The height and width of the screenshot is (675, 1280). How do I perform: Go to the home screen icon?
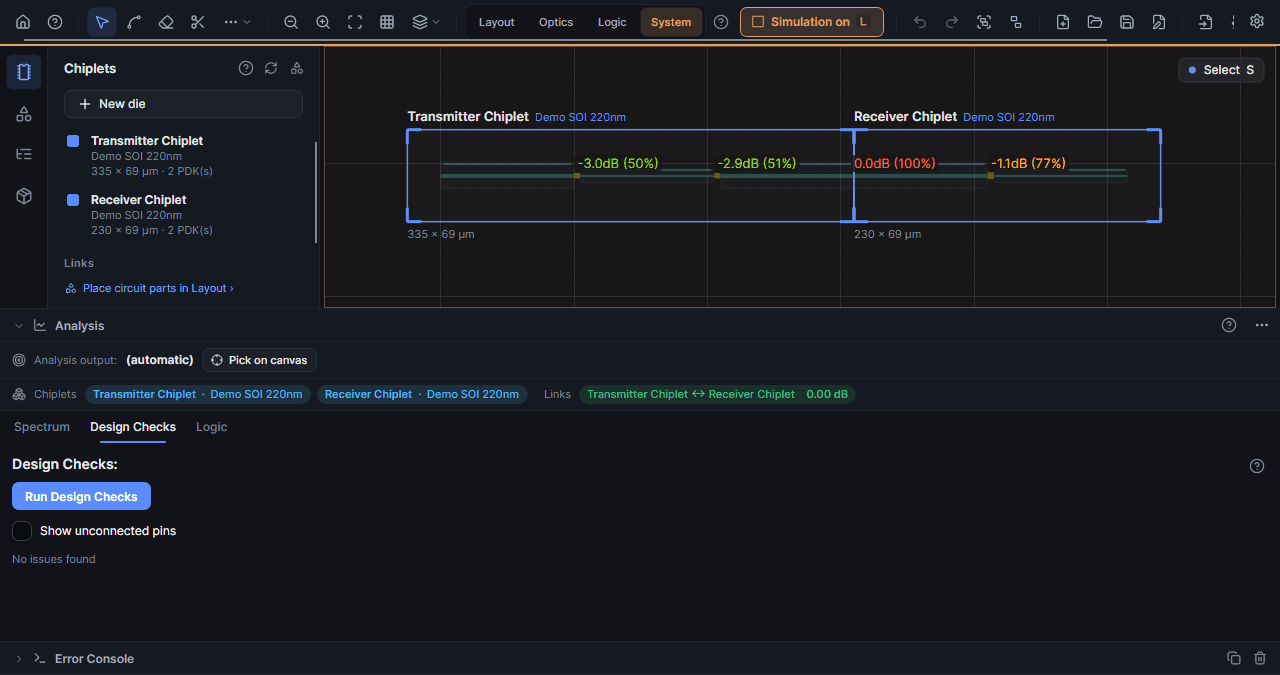pos(23,22)
